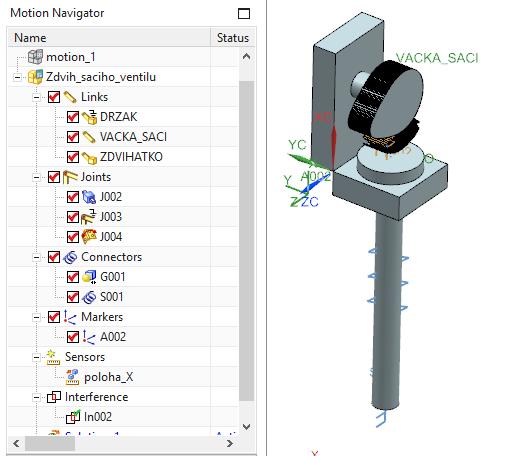Click the Status column header
Viewport: 525px width, 456px height.
tap(233, 37)
